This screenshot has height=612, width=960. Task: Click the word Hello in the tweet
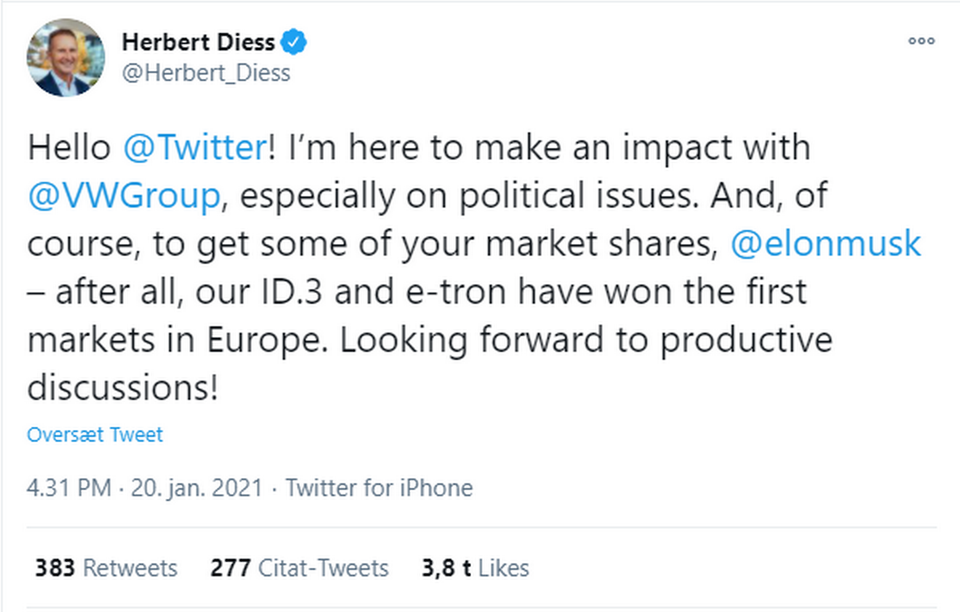(69, 147)
